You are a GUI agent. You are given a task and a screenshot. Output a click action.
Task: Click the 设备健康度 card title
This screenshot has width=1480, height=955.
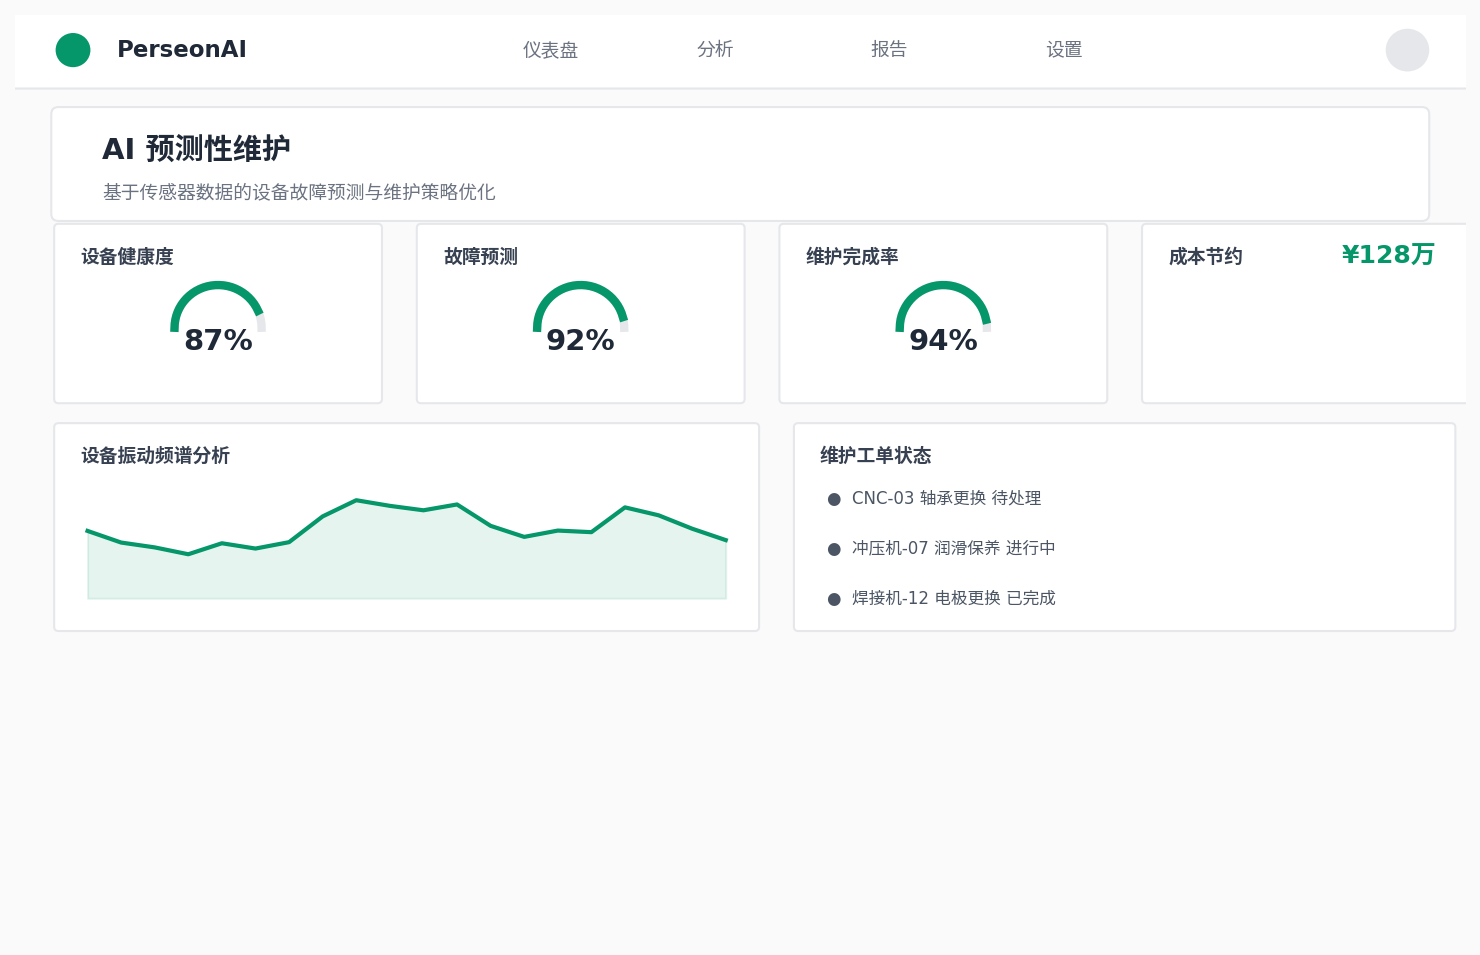127,257
